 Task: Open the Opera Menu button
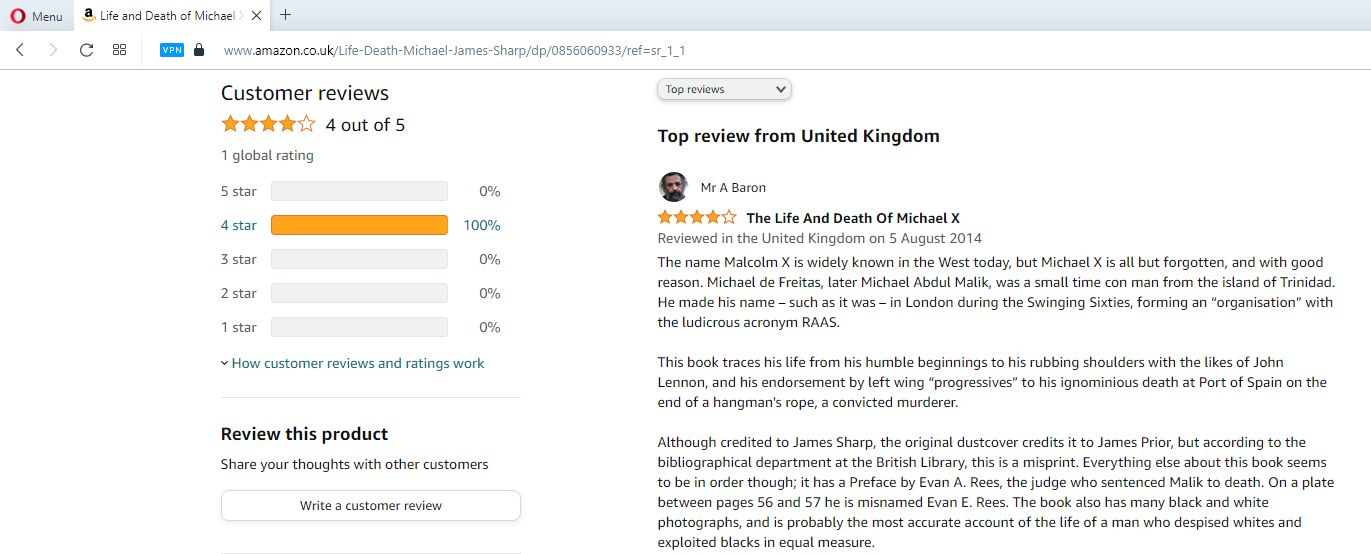click(36, 16)
